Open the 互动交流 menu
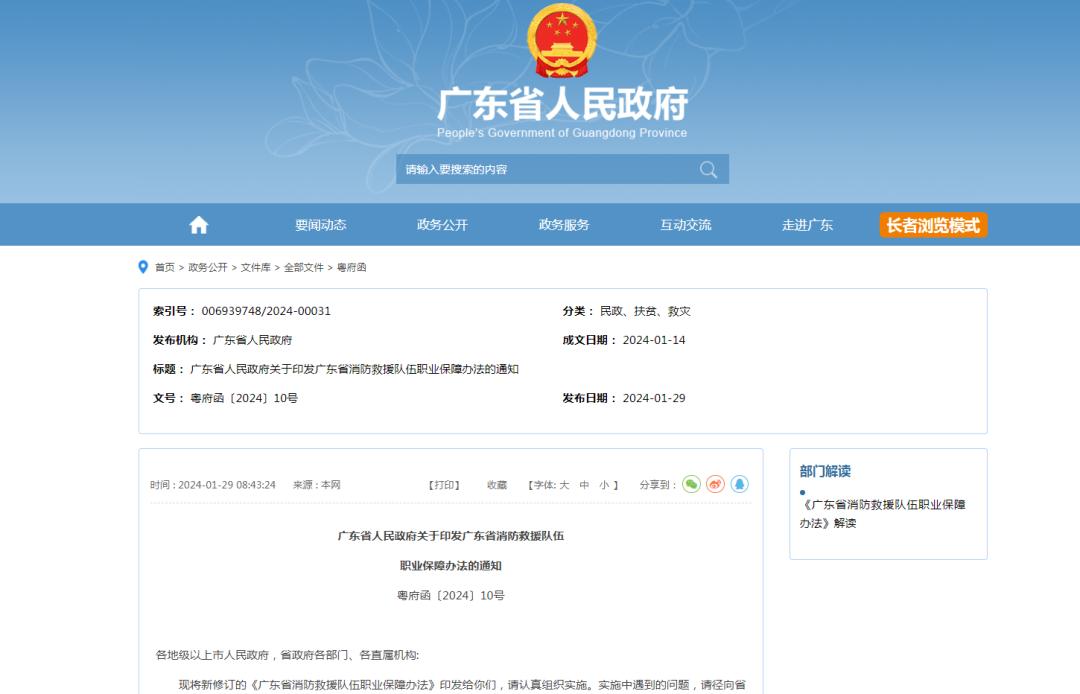Image resolution: width=1080 pixels, height=694 pixels. pos(686,225)
